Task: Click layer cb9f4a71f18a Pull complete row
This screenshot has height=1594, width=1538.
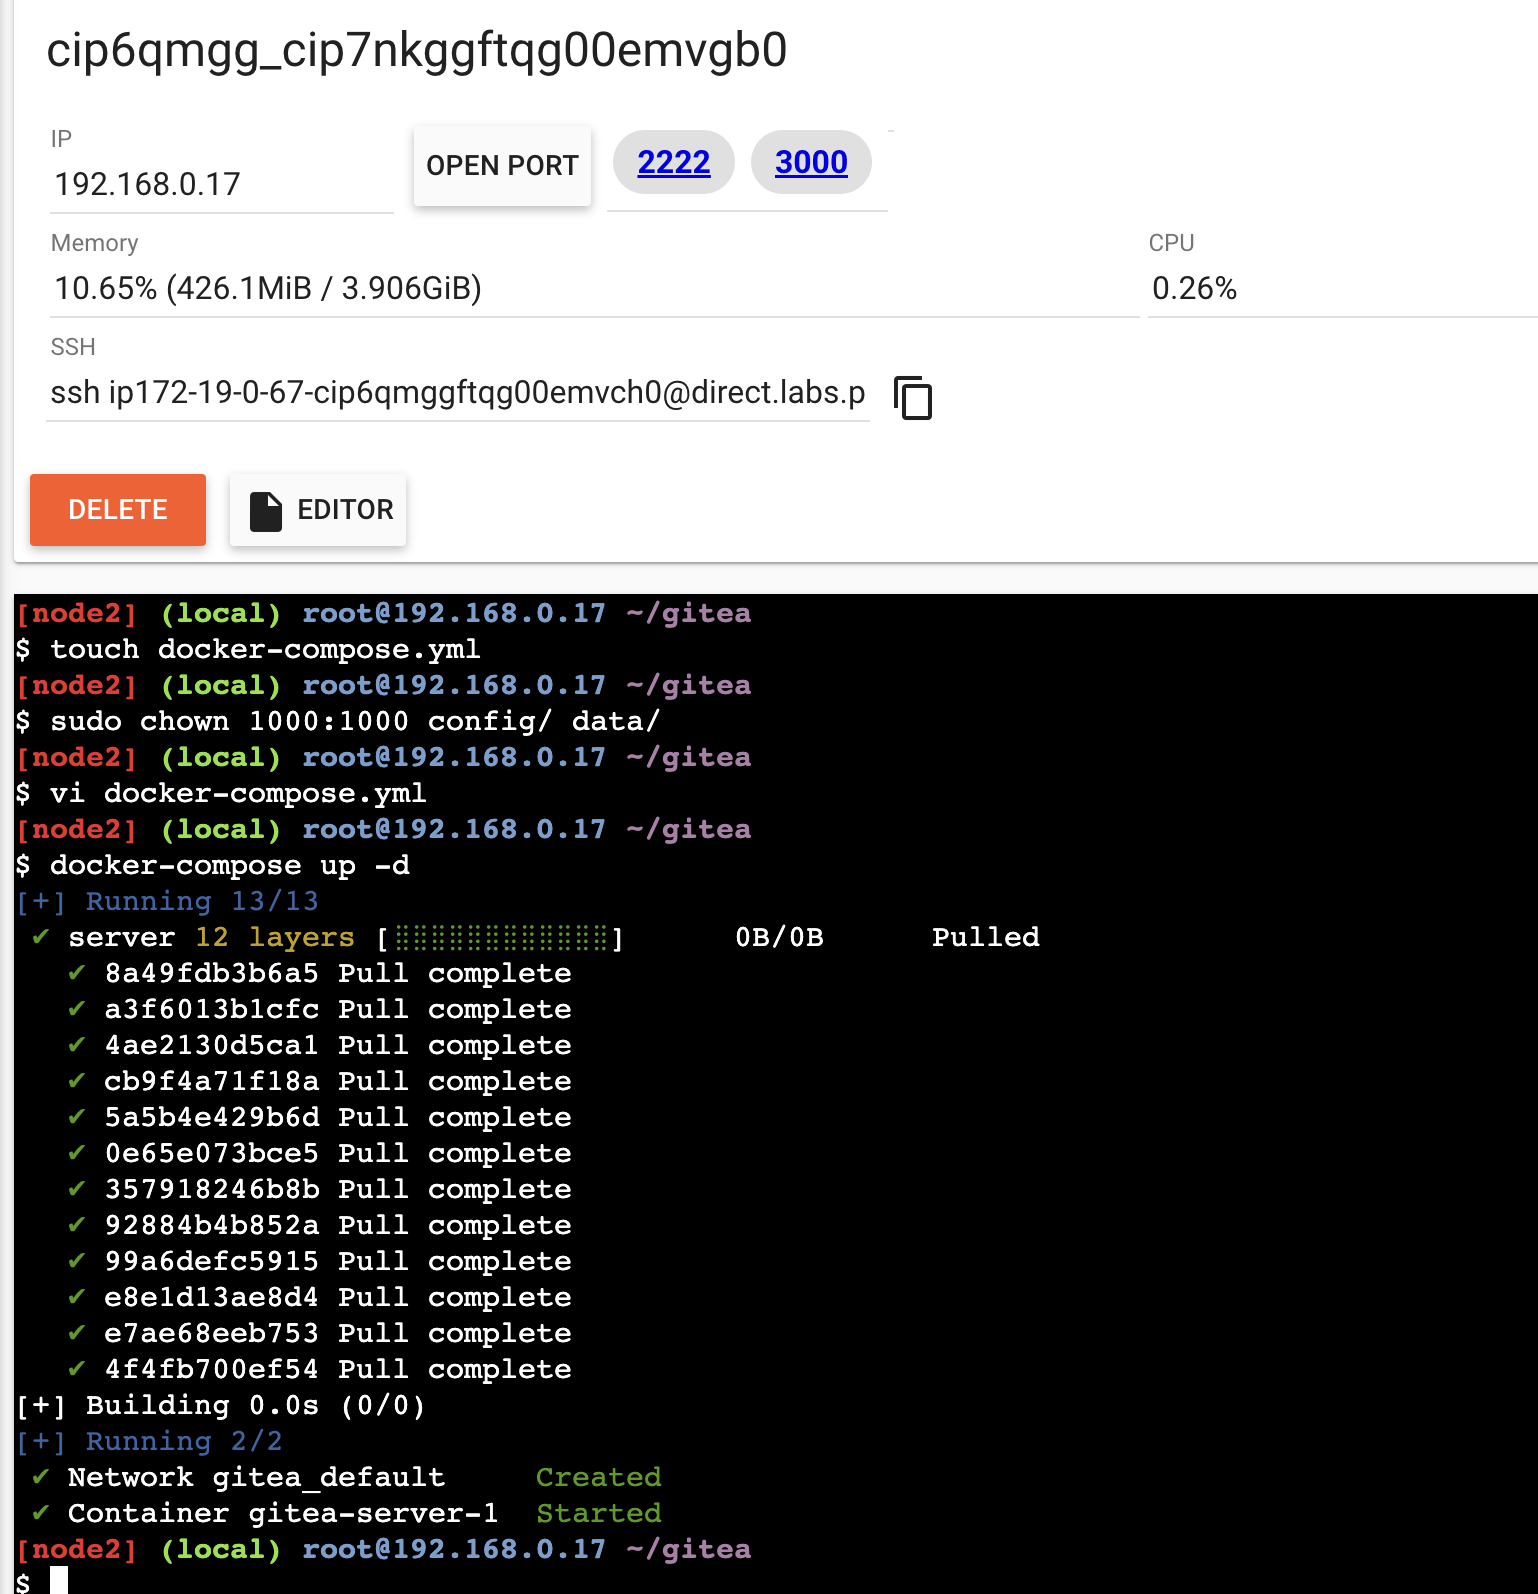Action: pos(320,1081)
